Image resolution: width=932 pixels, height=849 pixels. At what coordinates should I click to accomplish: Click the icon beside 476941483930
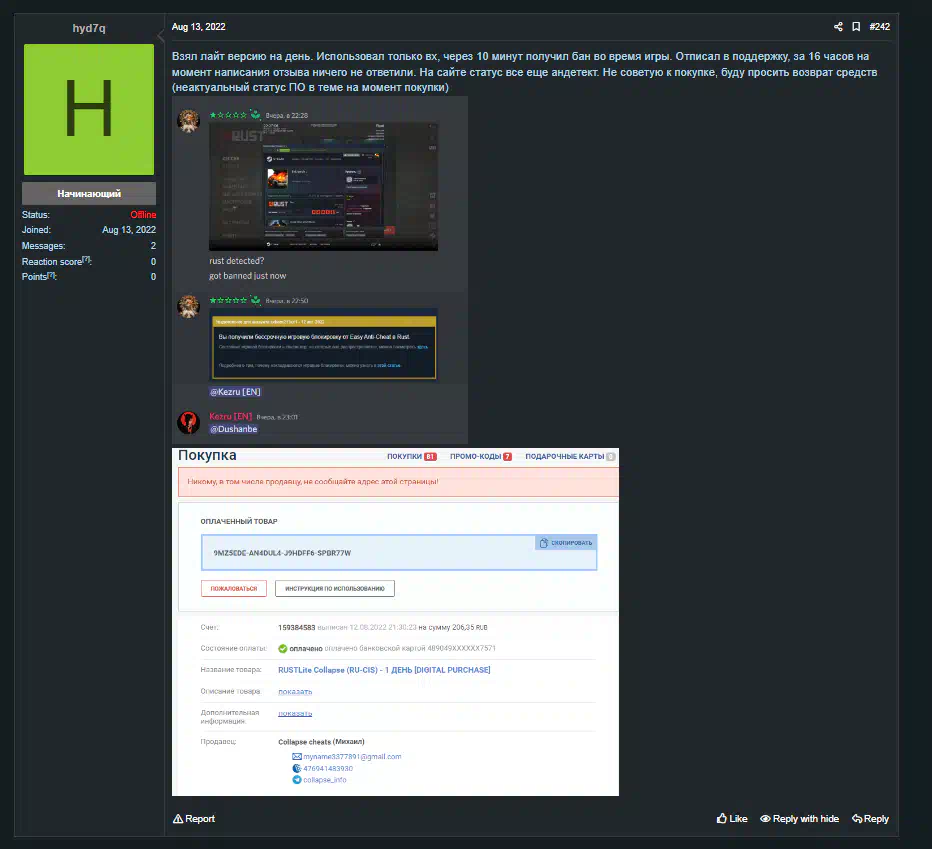[x=297, y=769]
